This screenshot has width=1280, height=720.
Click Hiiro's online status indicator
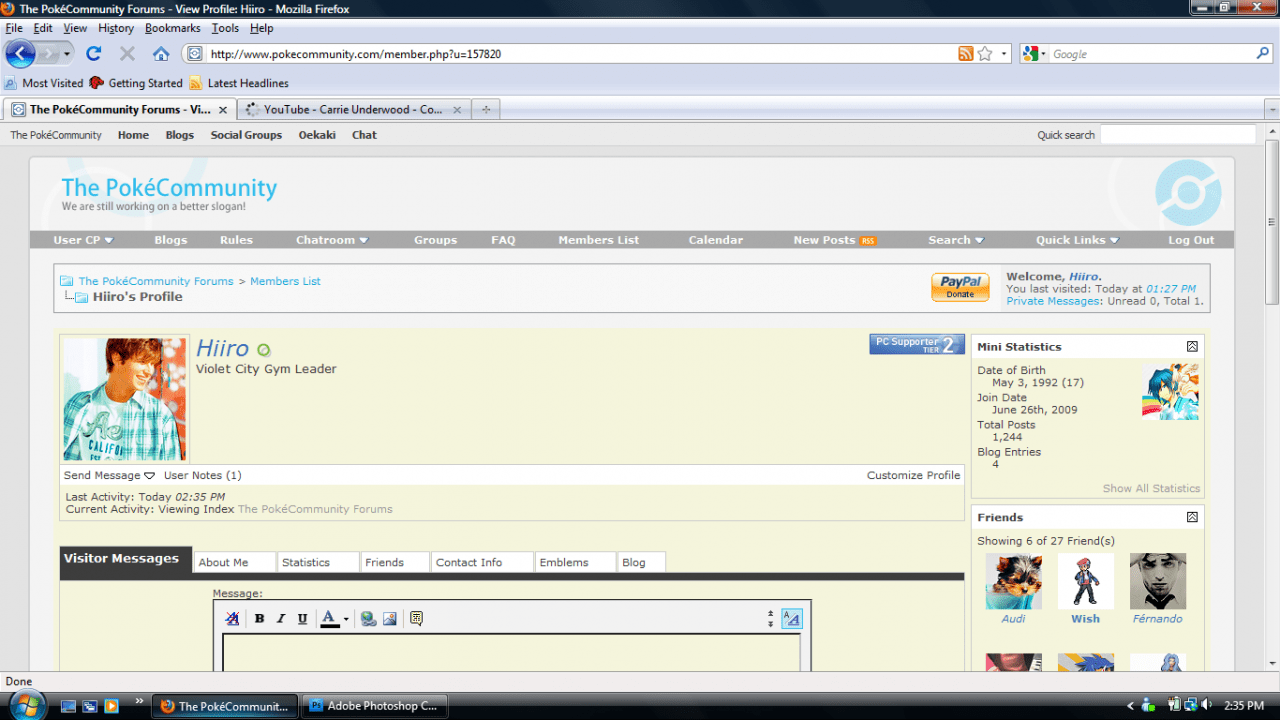point(264,350)
